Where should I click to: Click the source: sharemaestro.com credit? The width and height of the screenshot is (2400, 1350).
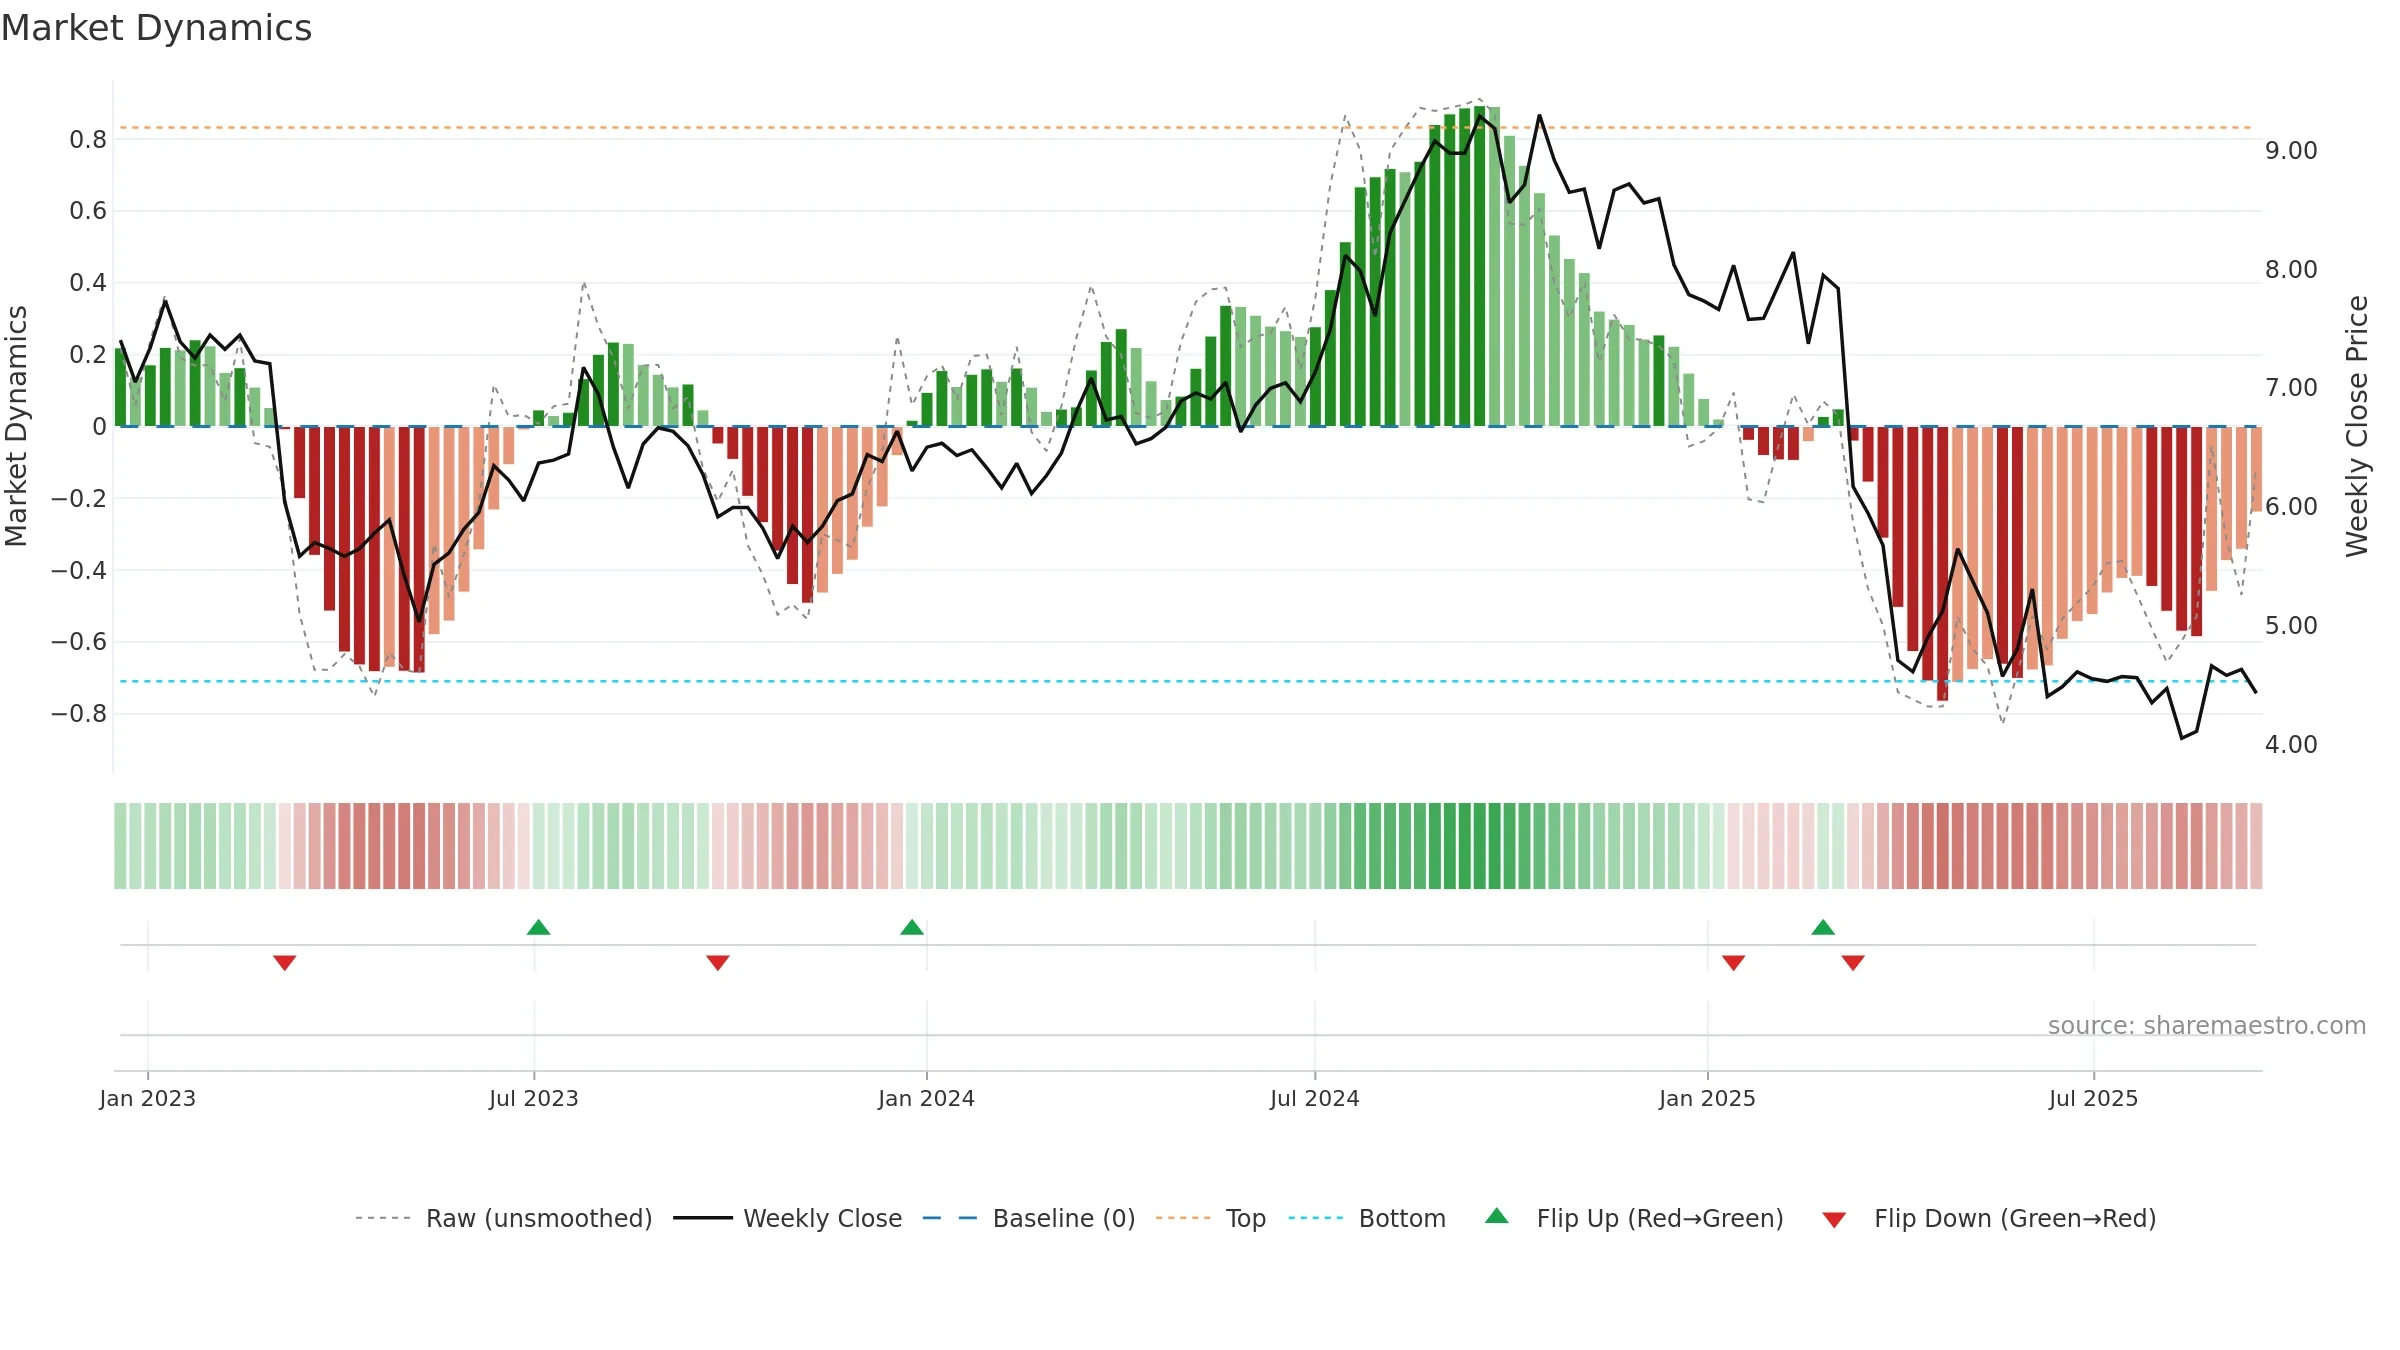pyautogui.click(x=2207, y=1025)
